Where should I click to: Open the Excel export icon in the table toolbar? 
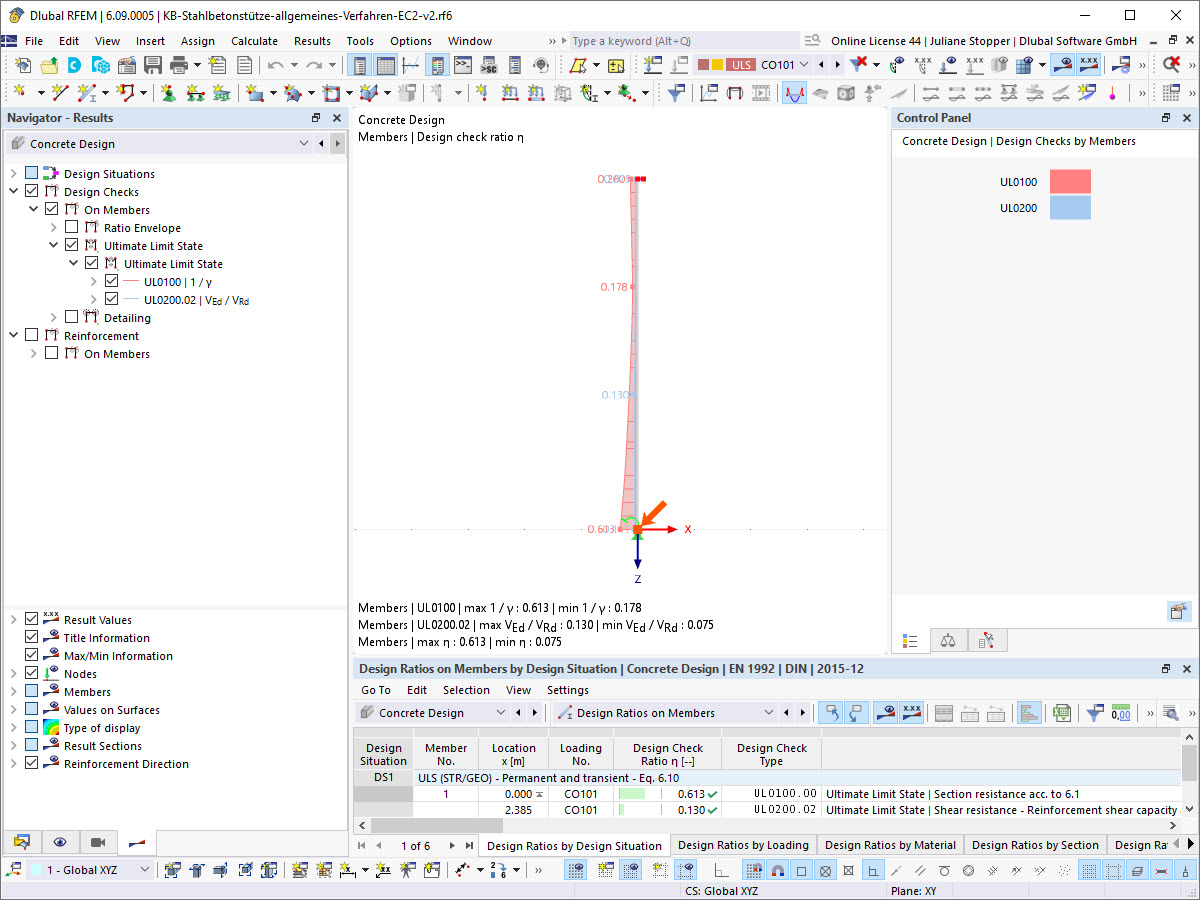1060,712
